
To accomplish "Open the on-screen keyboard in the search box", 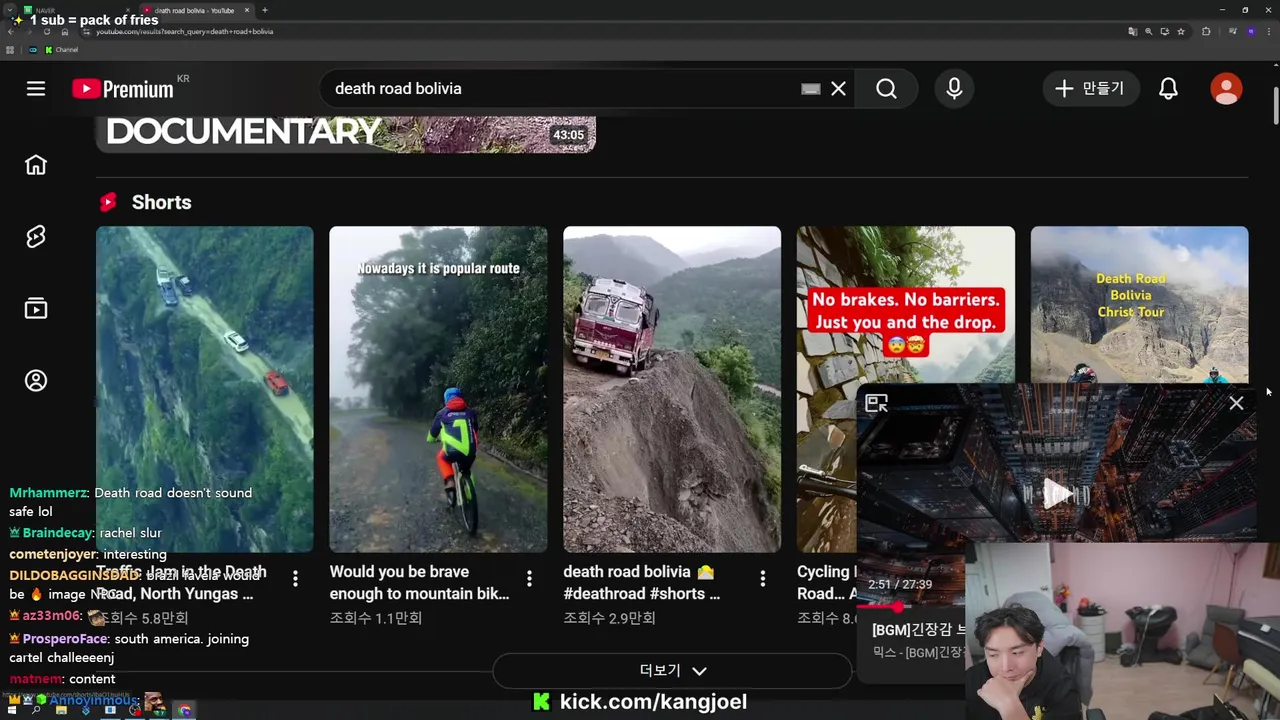I will point(811,89).
